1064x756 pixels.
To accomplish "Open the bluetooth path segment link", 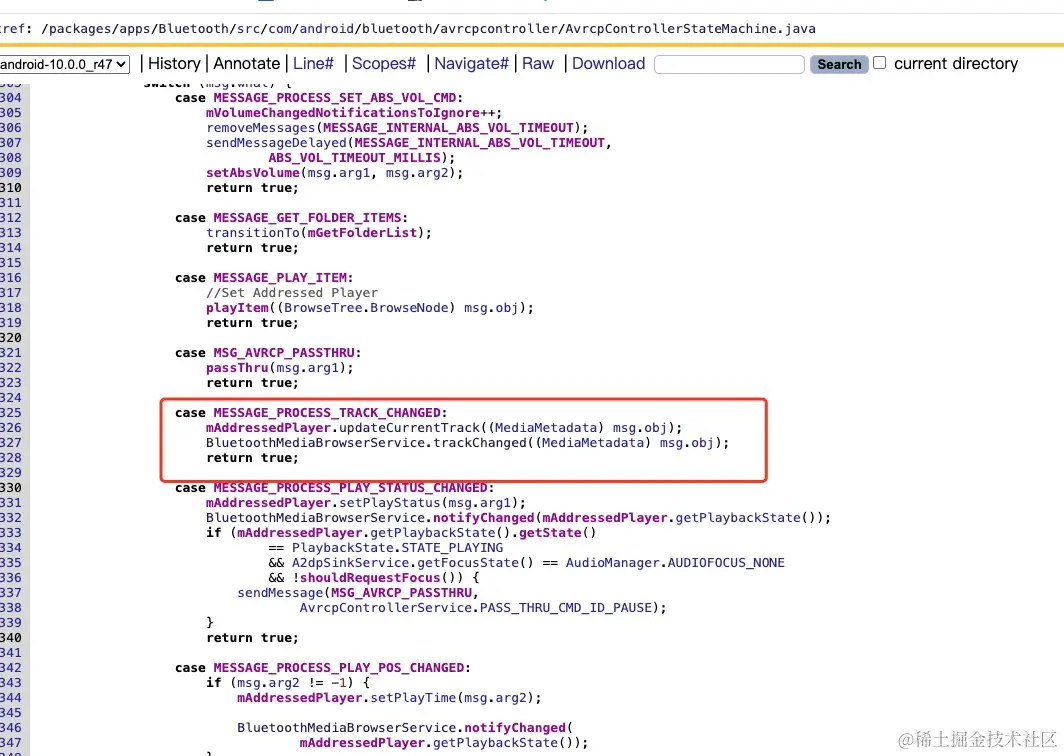I will click(397, 29).
